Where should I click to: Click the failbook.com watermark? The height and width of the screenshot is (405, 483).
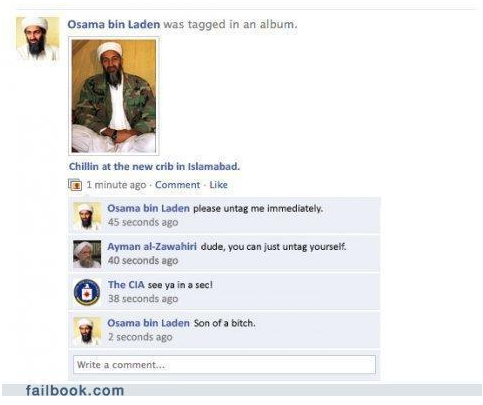(75, 390)
